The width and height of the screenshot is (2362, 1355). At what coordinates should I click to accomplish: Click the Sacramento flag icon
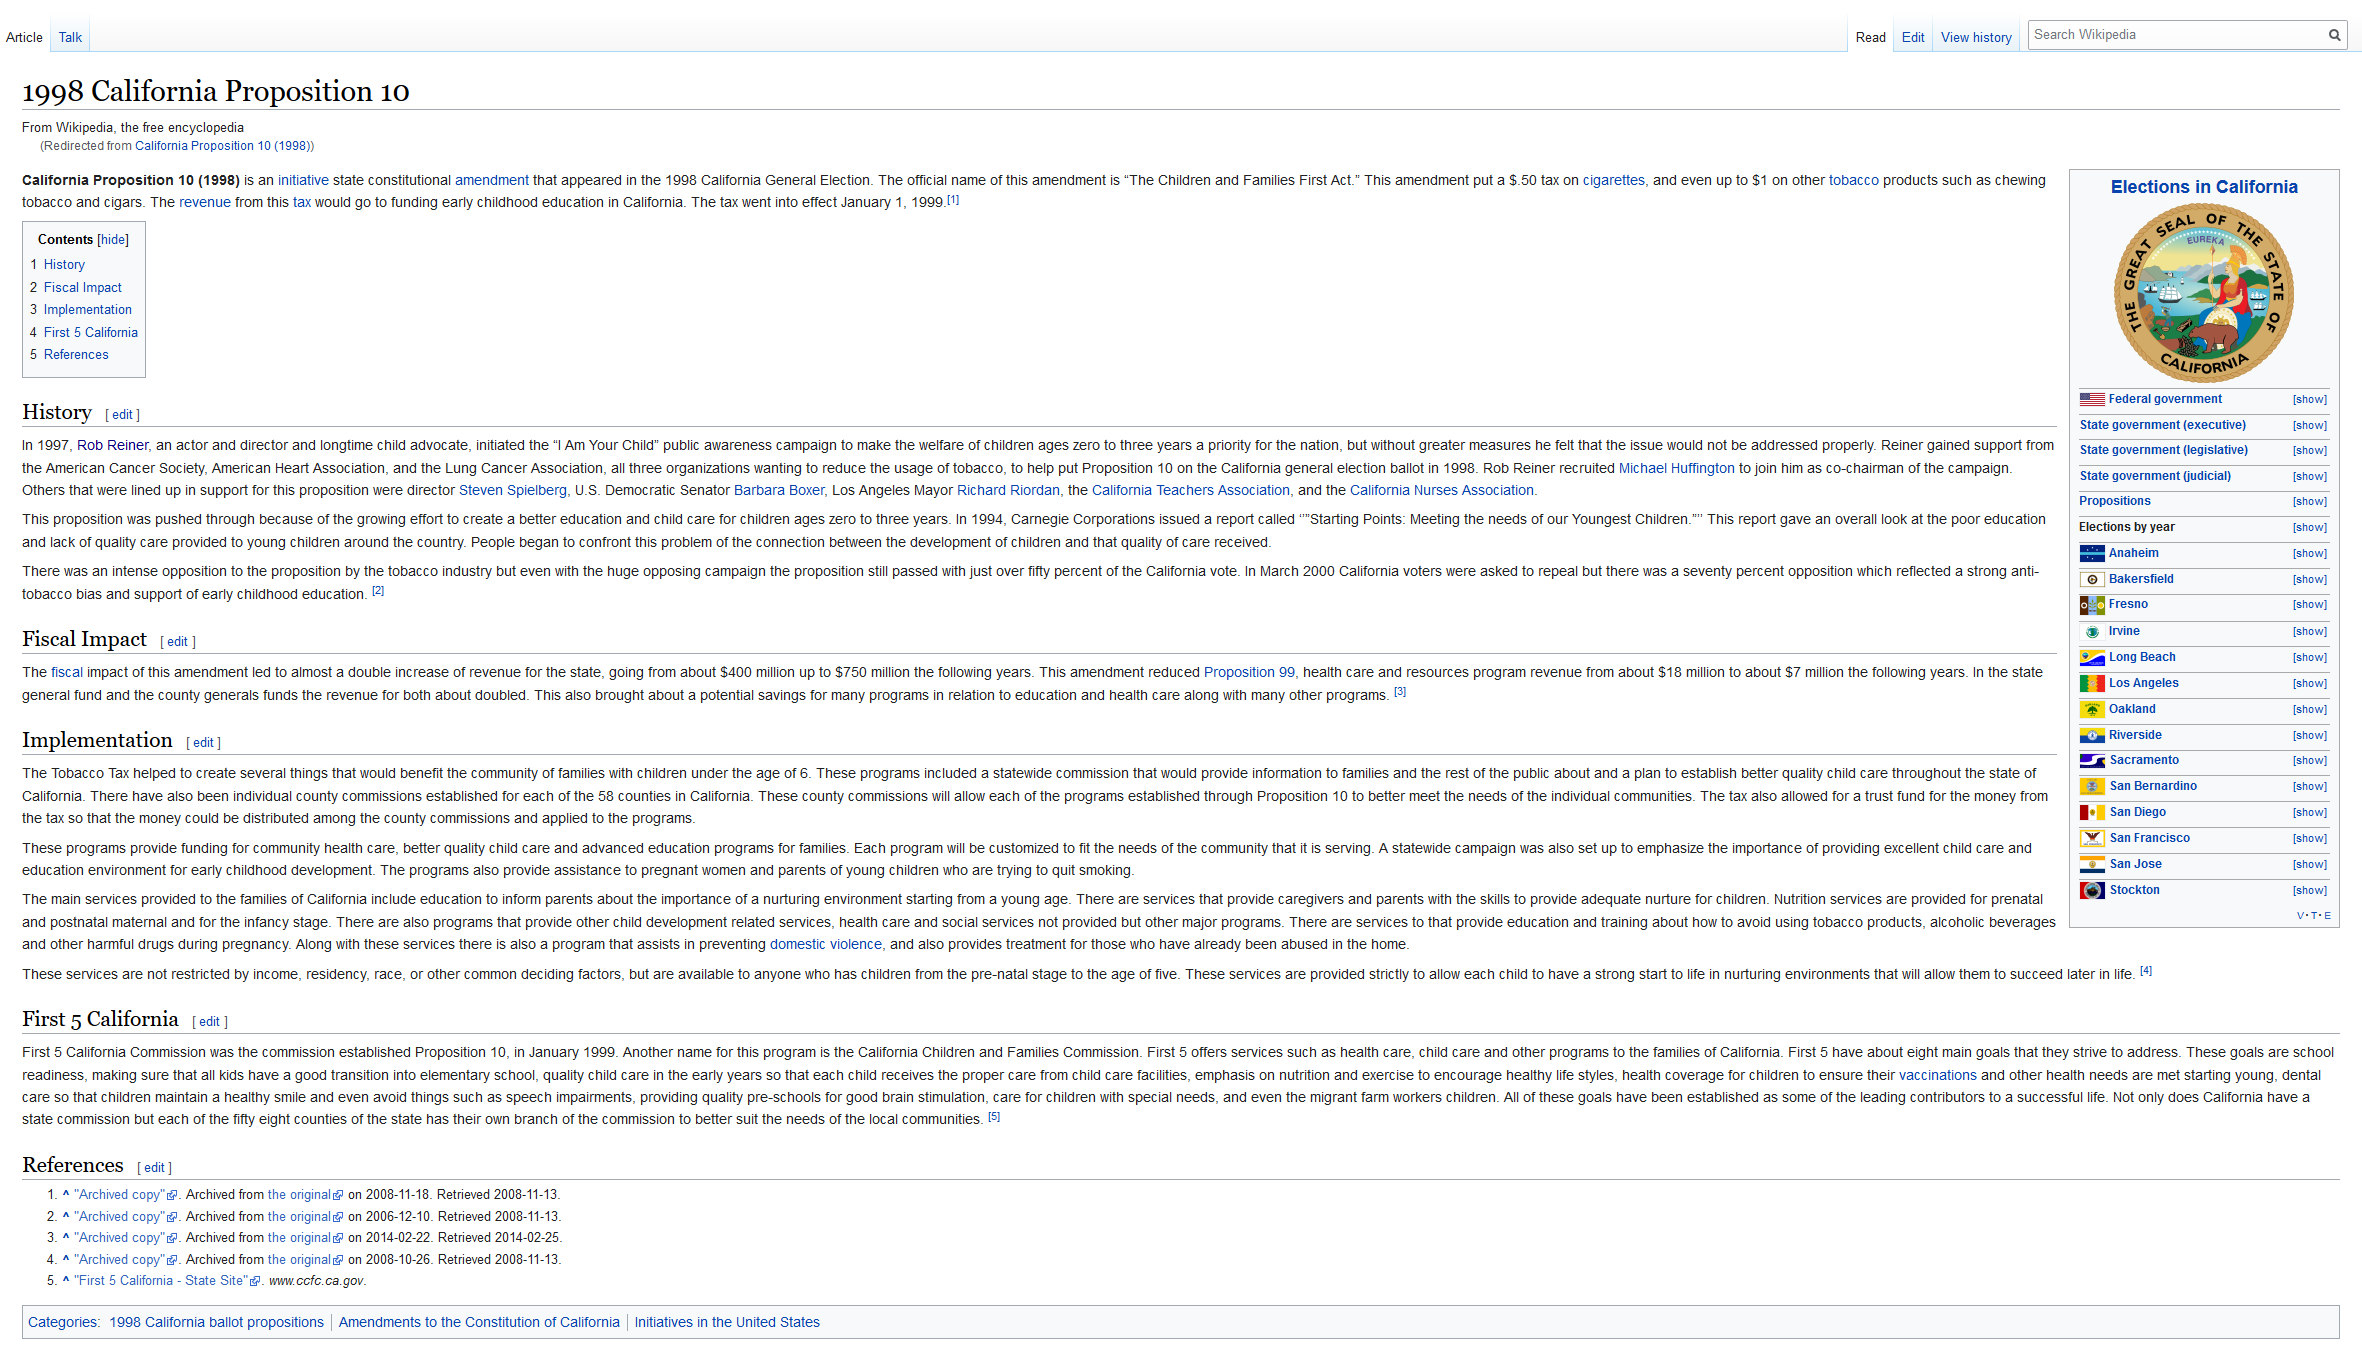2092,760
